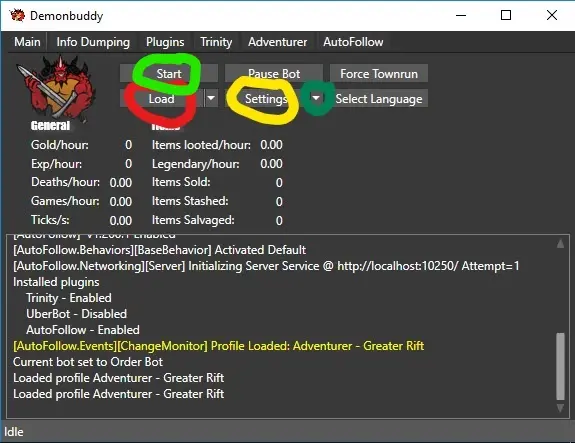
Task: Click log line 'Installed plugins'
Action: point(56,282)
